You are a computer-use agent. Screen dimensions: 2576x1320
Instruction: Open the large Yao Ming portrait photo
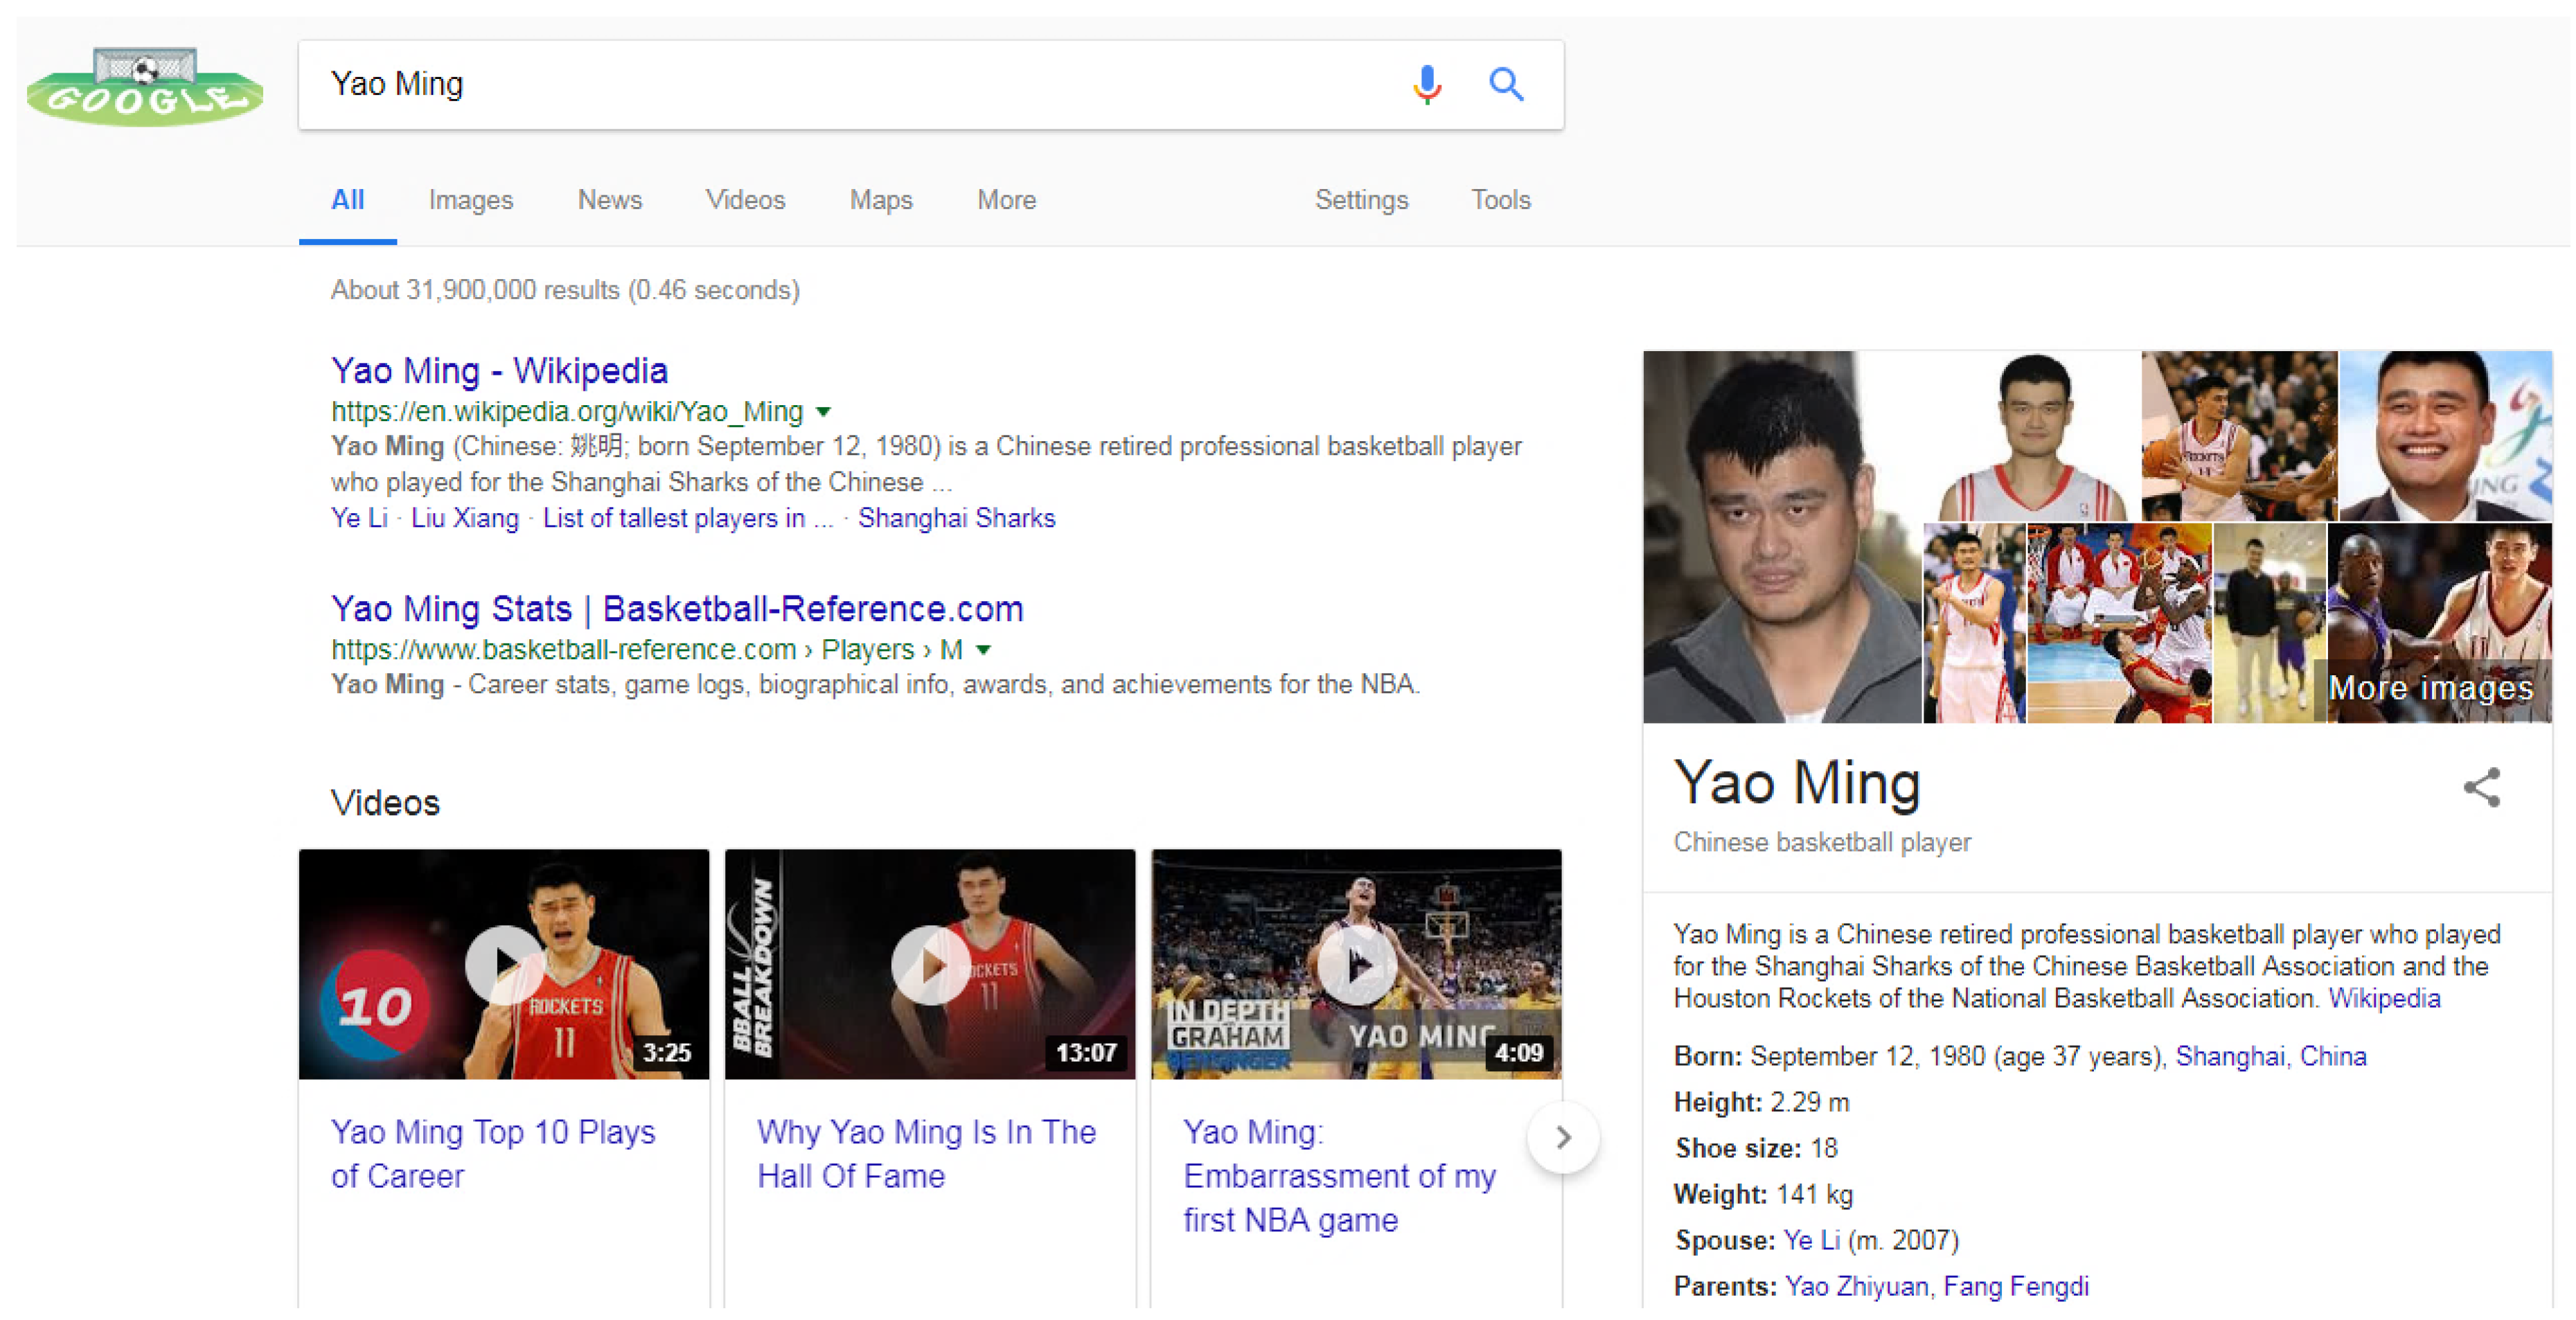(1782, 537)
